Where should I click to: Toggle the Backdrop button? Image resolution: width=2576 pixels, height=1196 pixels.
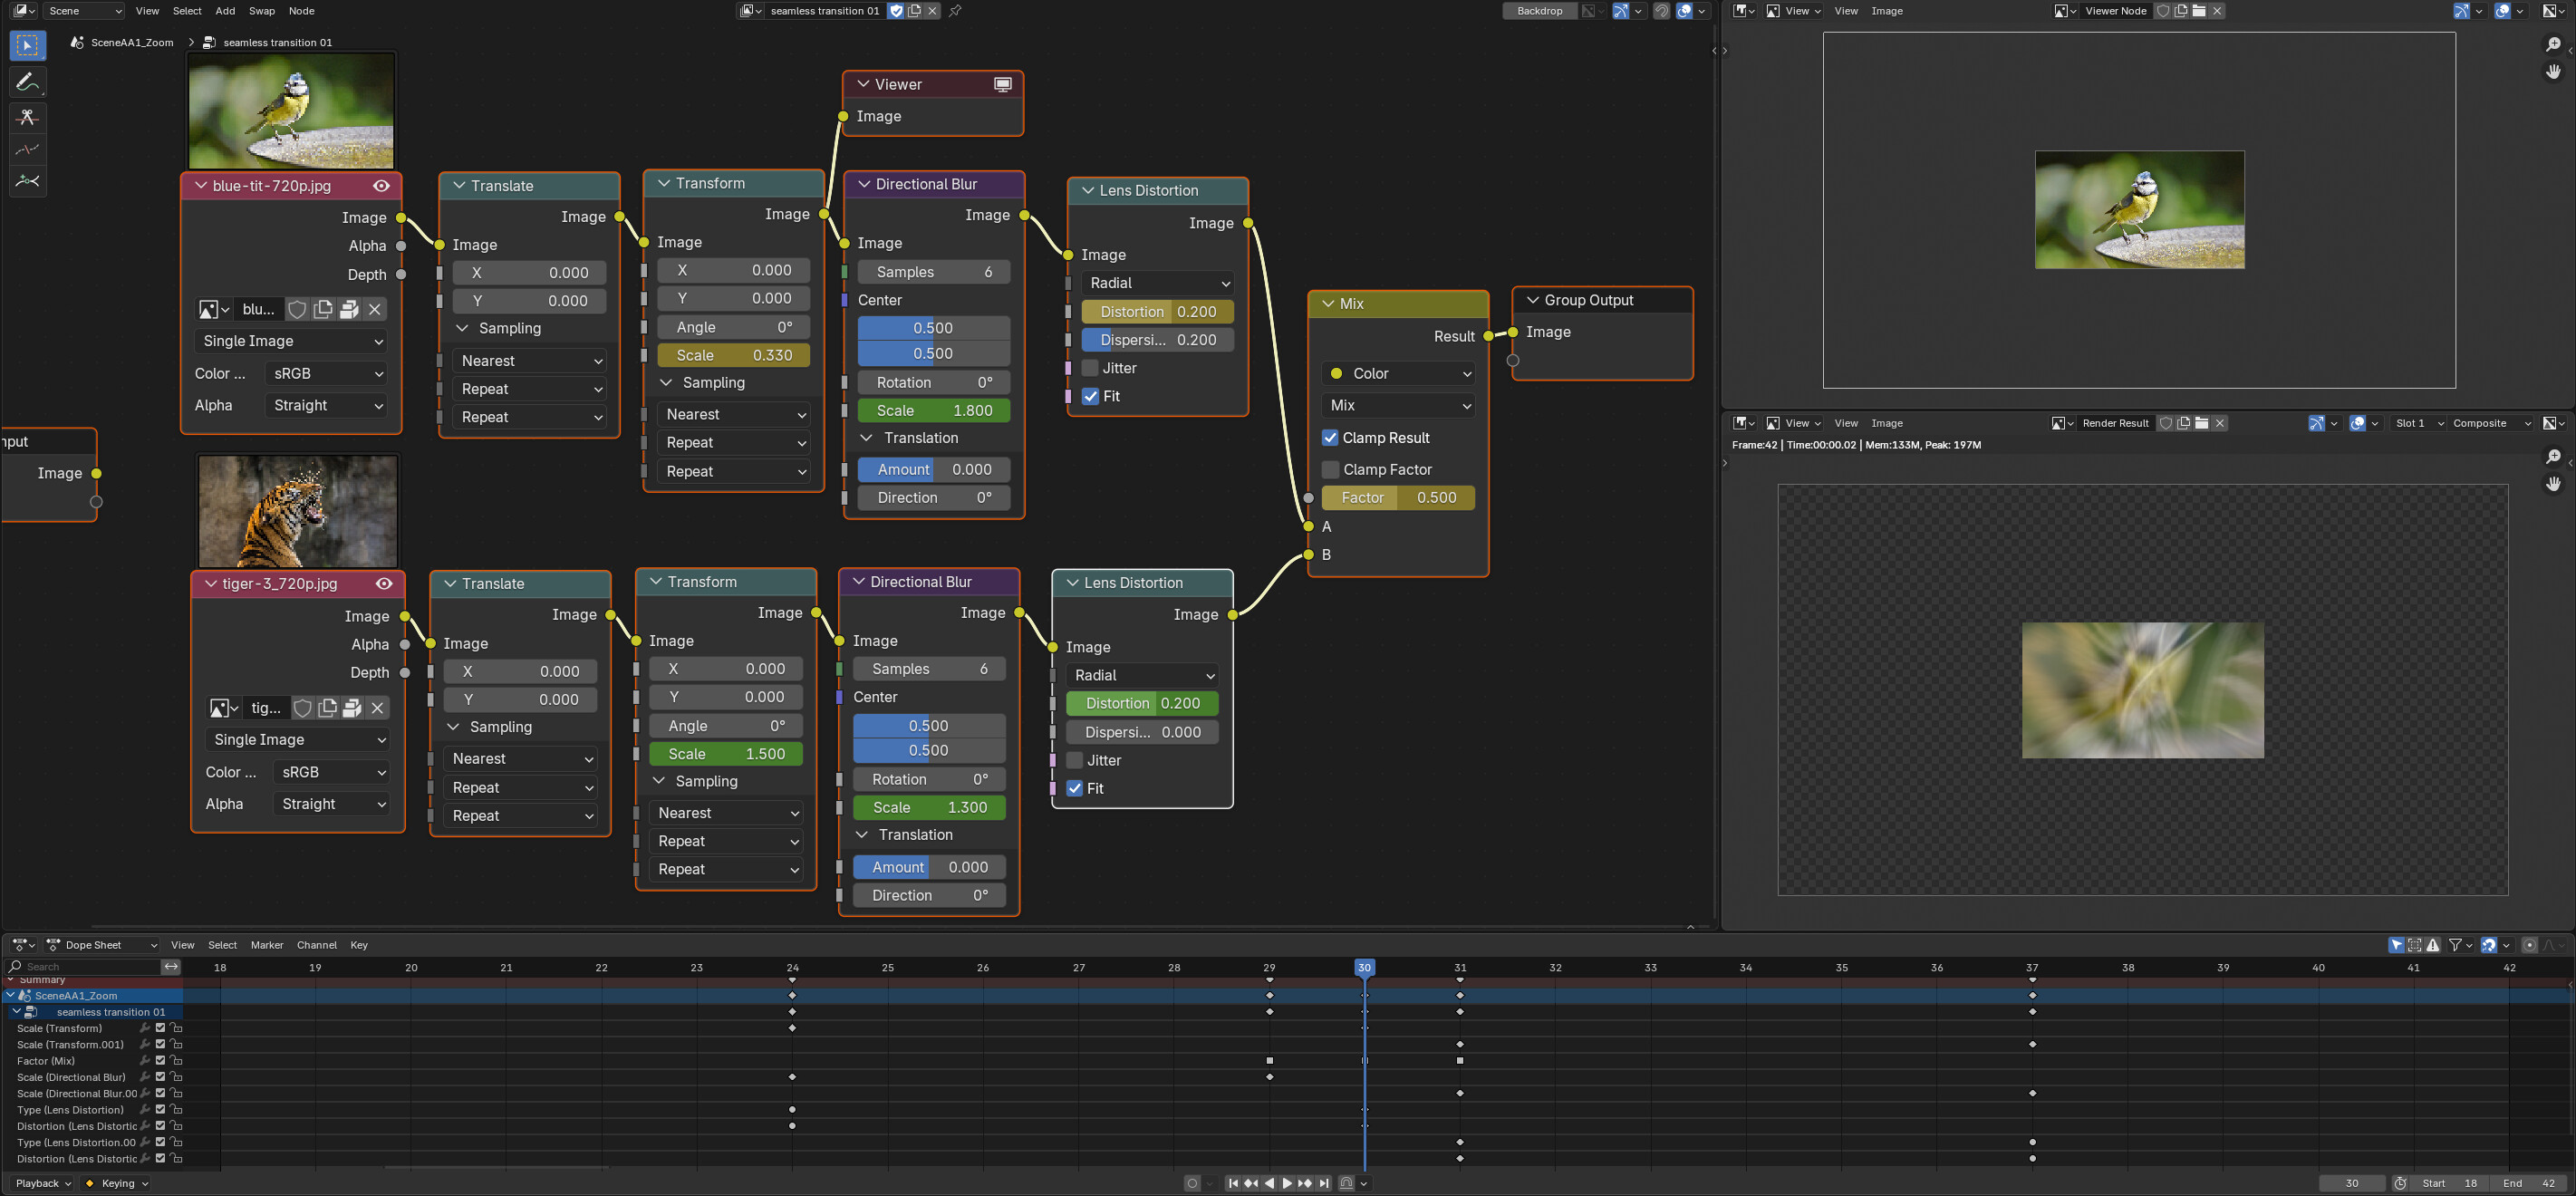(x=1539, y=11)
